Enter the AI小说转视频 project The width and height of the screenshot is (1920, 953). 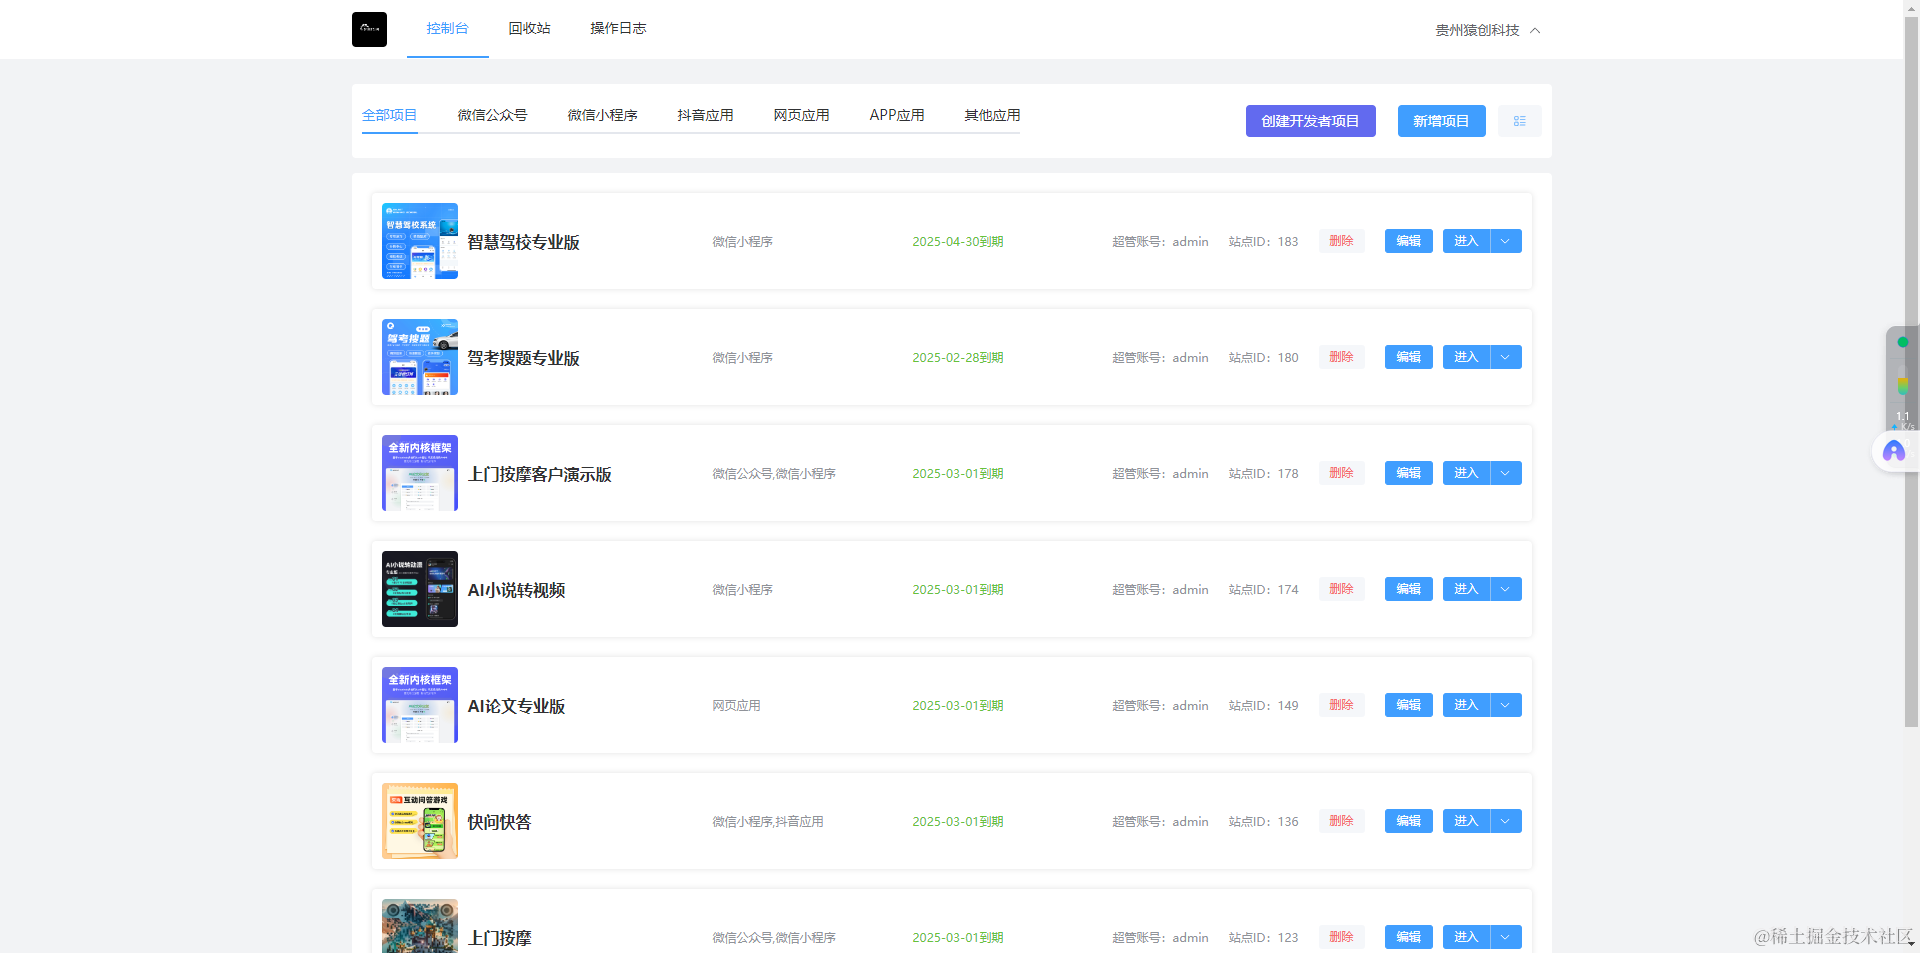click(x=1466, y=589)
